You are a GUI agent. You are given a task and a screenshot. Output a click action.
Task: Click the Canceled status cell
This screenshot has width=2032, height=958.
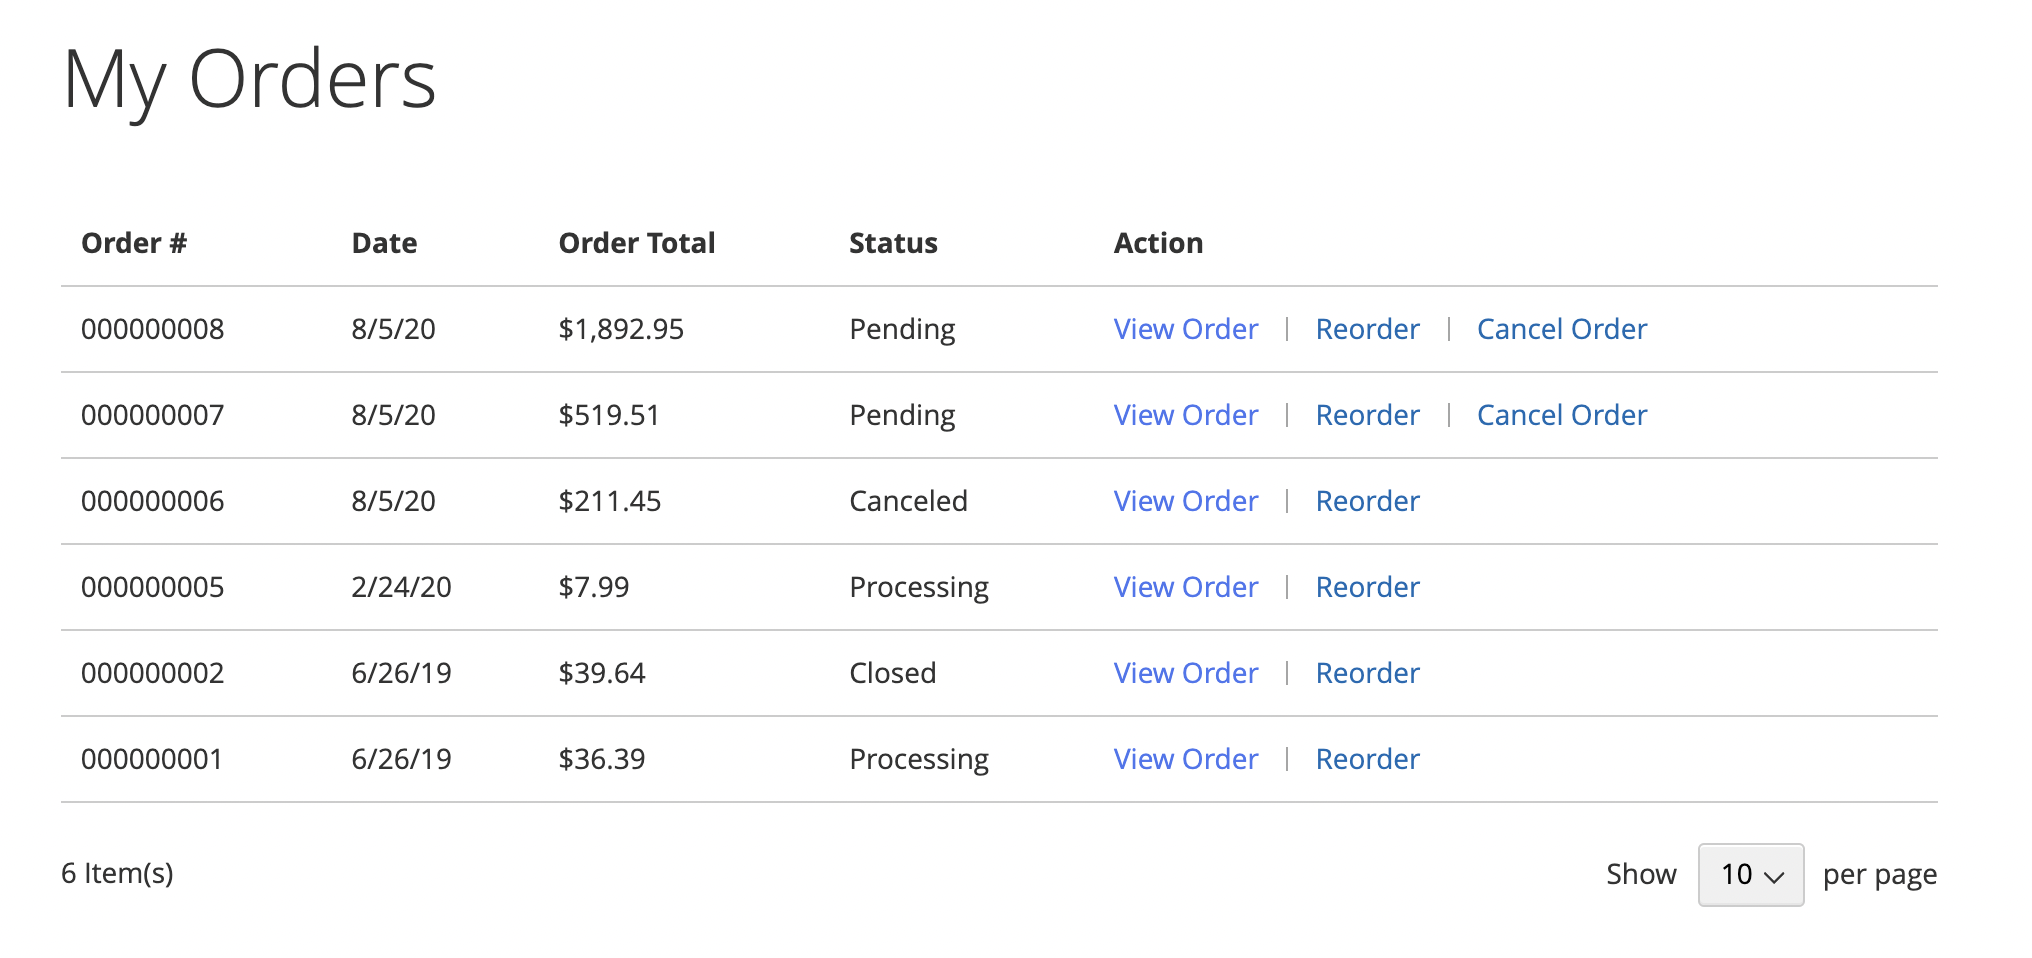point(908,501)
